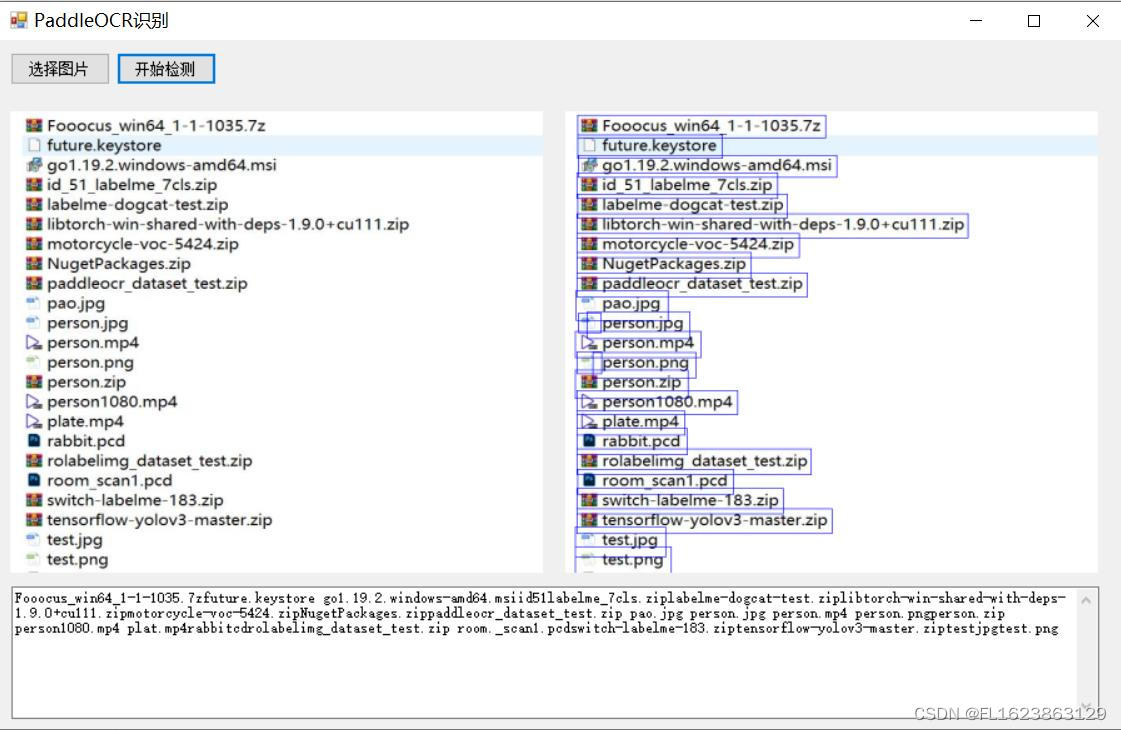Screen dimensions: 1121x730
Task: Click the blank file icon beside future.keystore in source image
Action: tap(34, 145)
